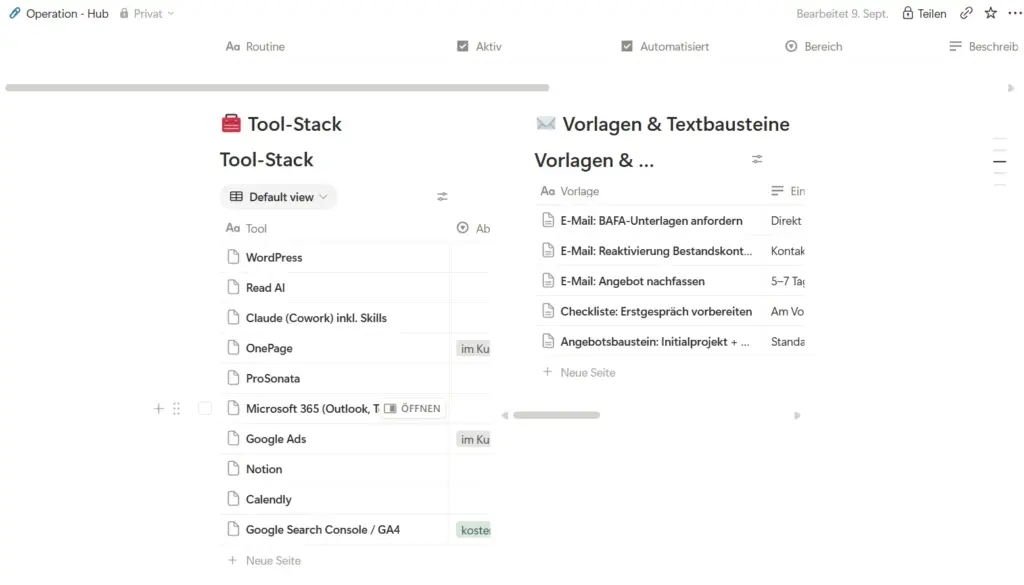Click ÖFFNEN button on Microsoft 365 row

tap(413, 409)
